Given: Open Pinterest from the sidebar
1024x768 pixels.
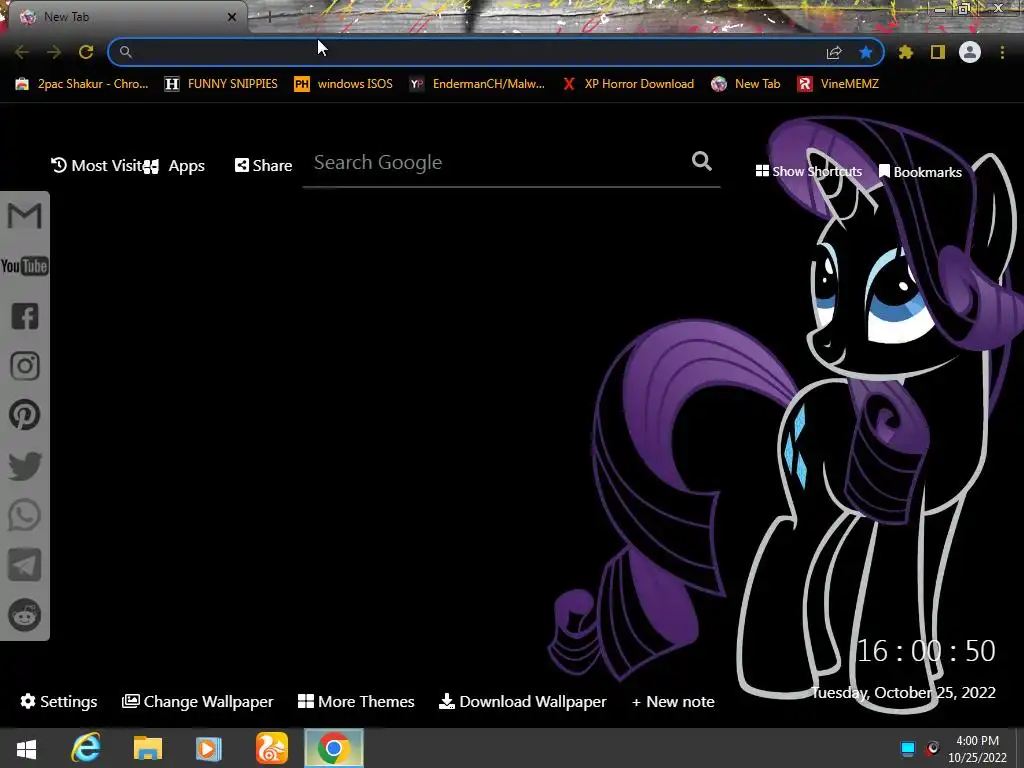Looking at the screenshot, I should (x=25, y=415).
